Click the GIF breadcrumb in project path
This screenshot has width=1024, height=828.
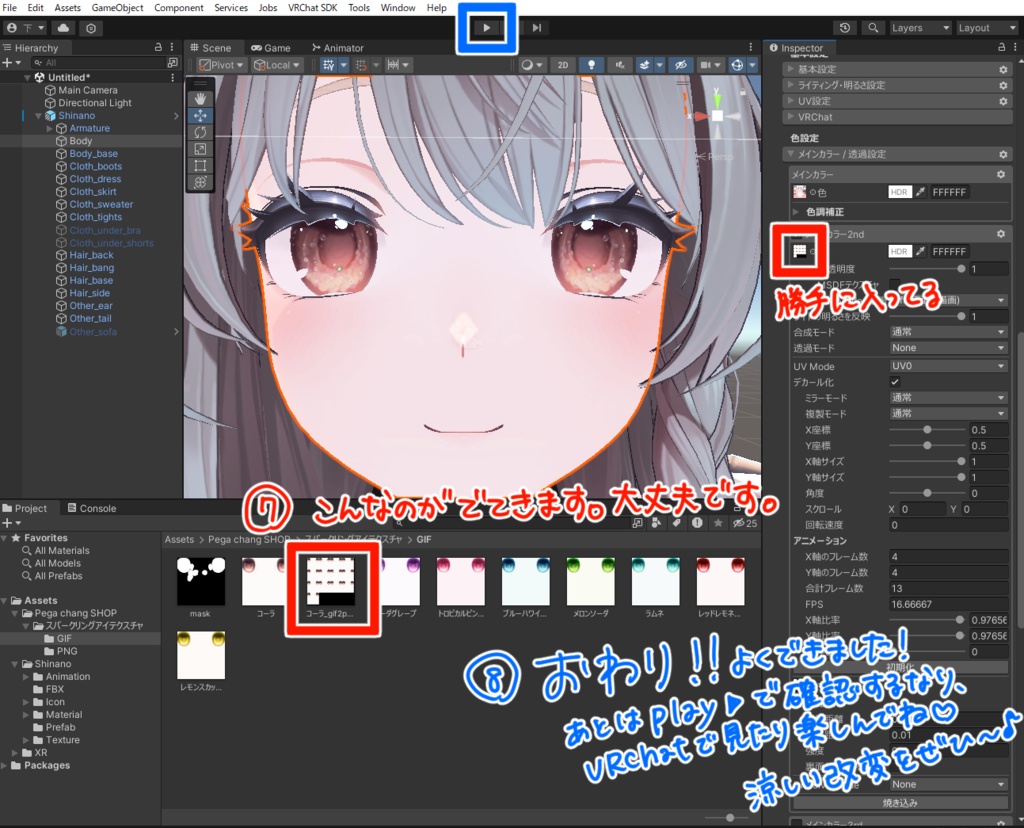(x=424, y=539)
